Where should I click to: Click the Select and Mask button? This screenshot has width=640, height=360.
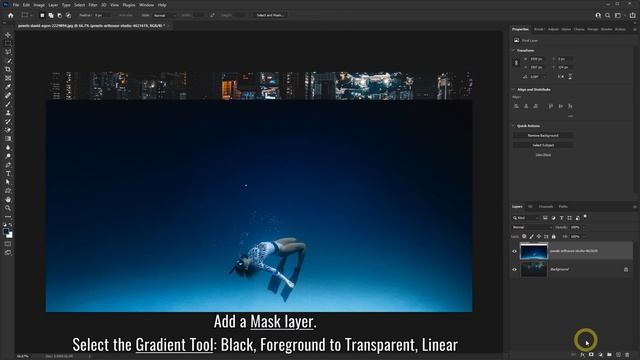pos(270,15)
